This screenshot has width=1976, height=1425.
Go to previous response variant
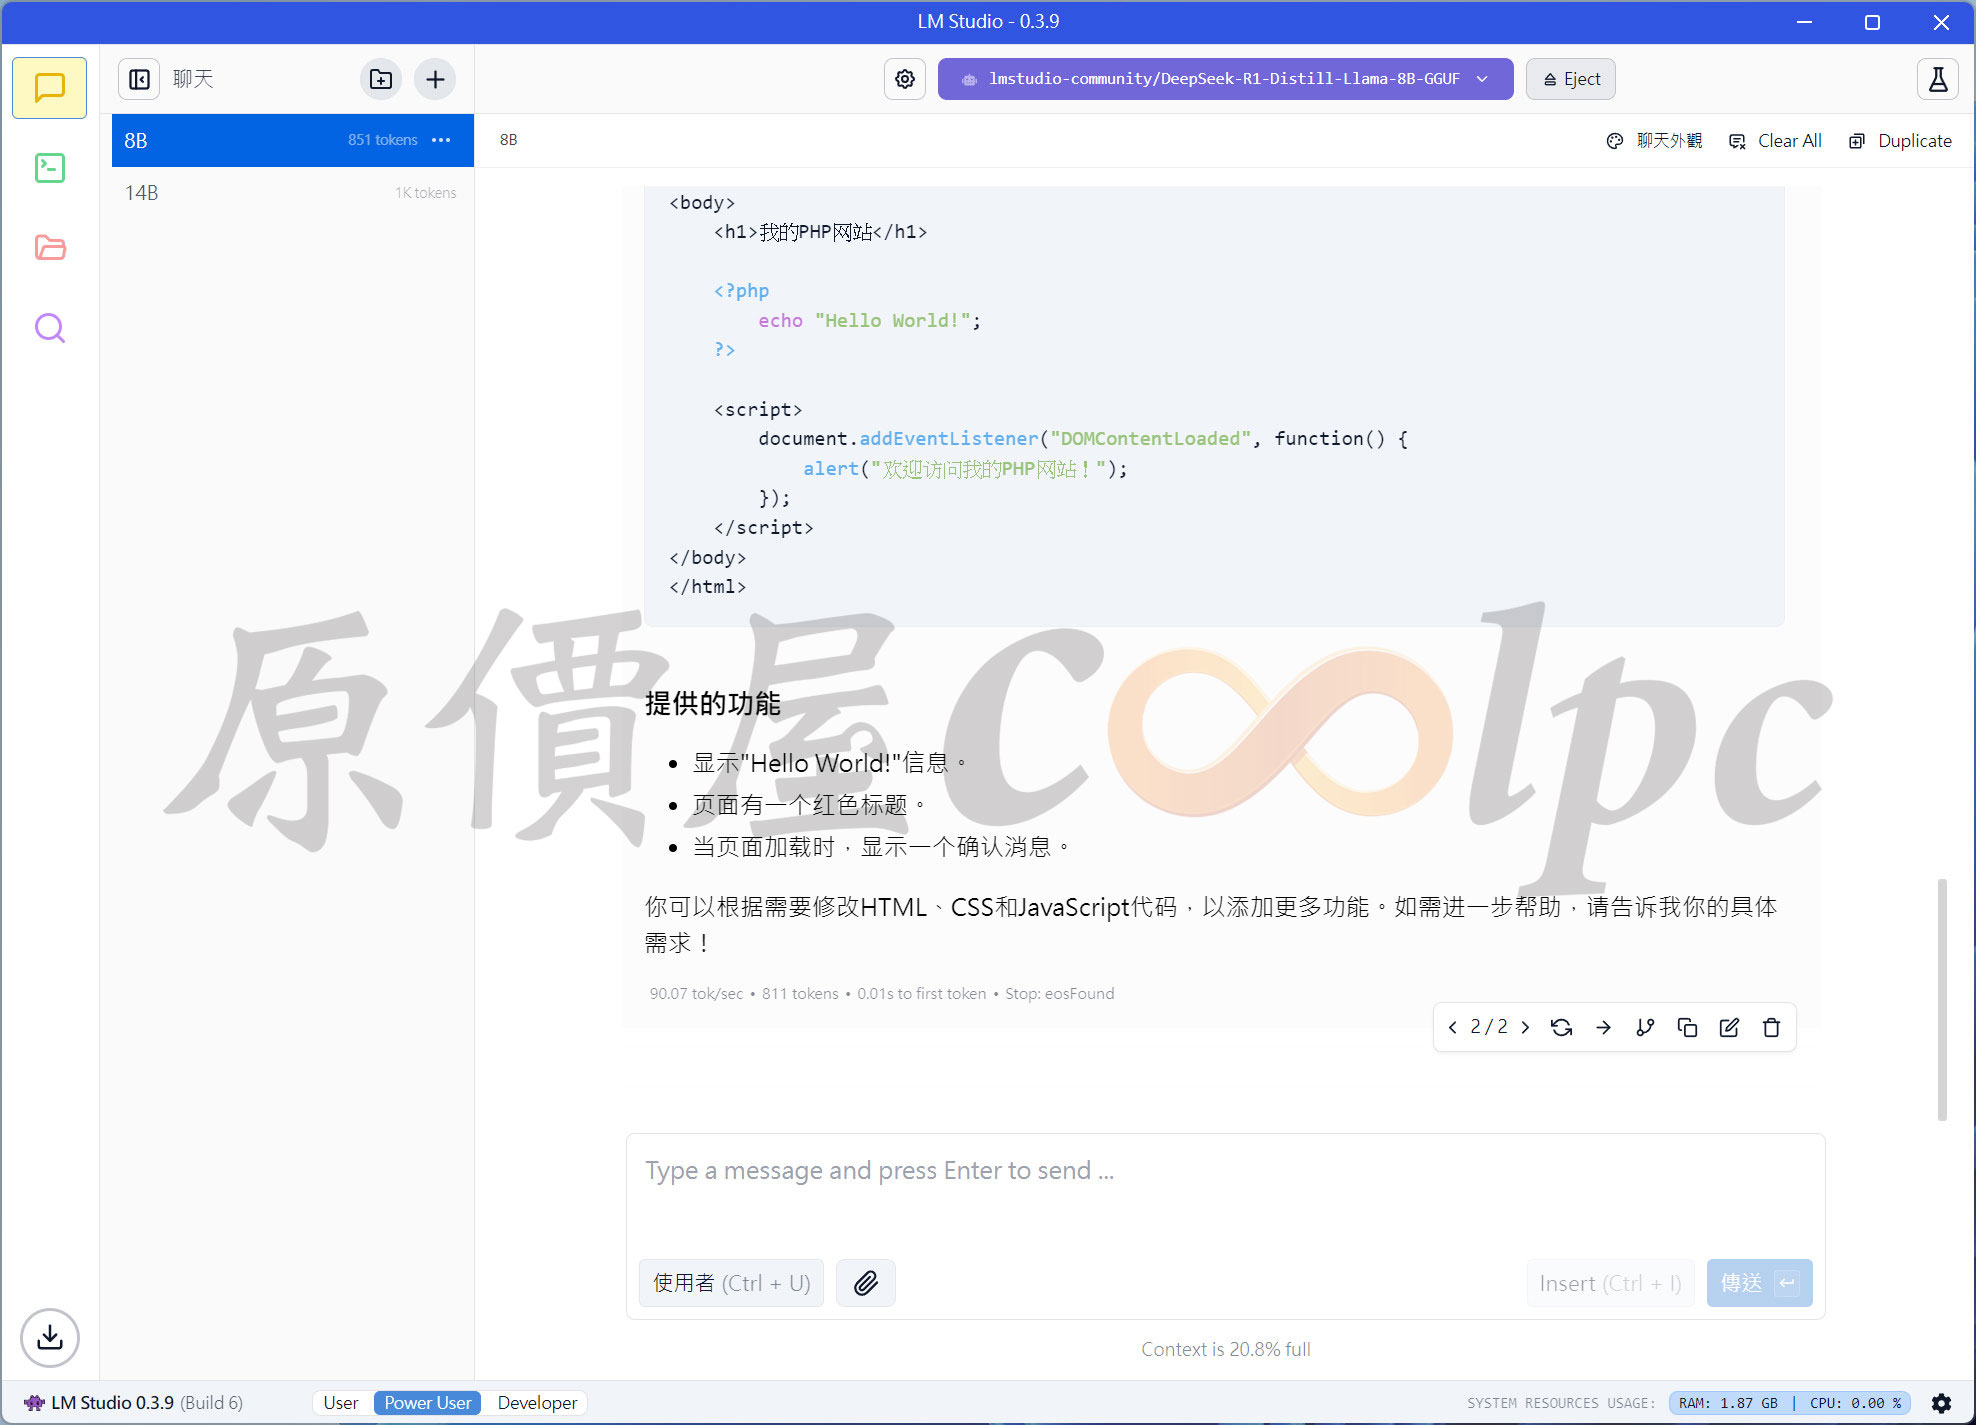click(1453, 1027)
